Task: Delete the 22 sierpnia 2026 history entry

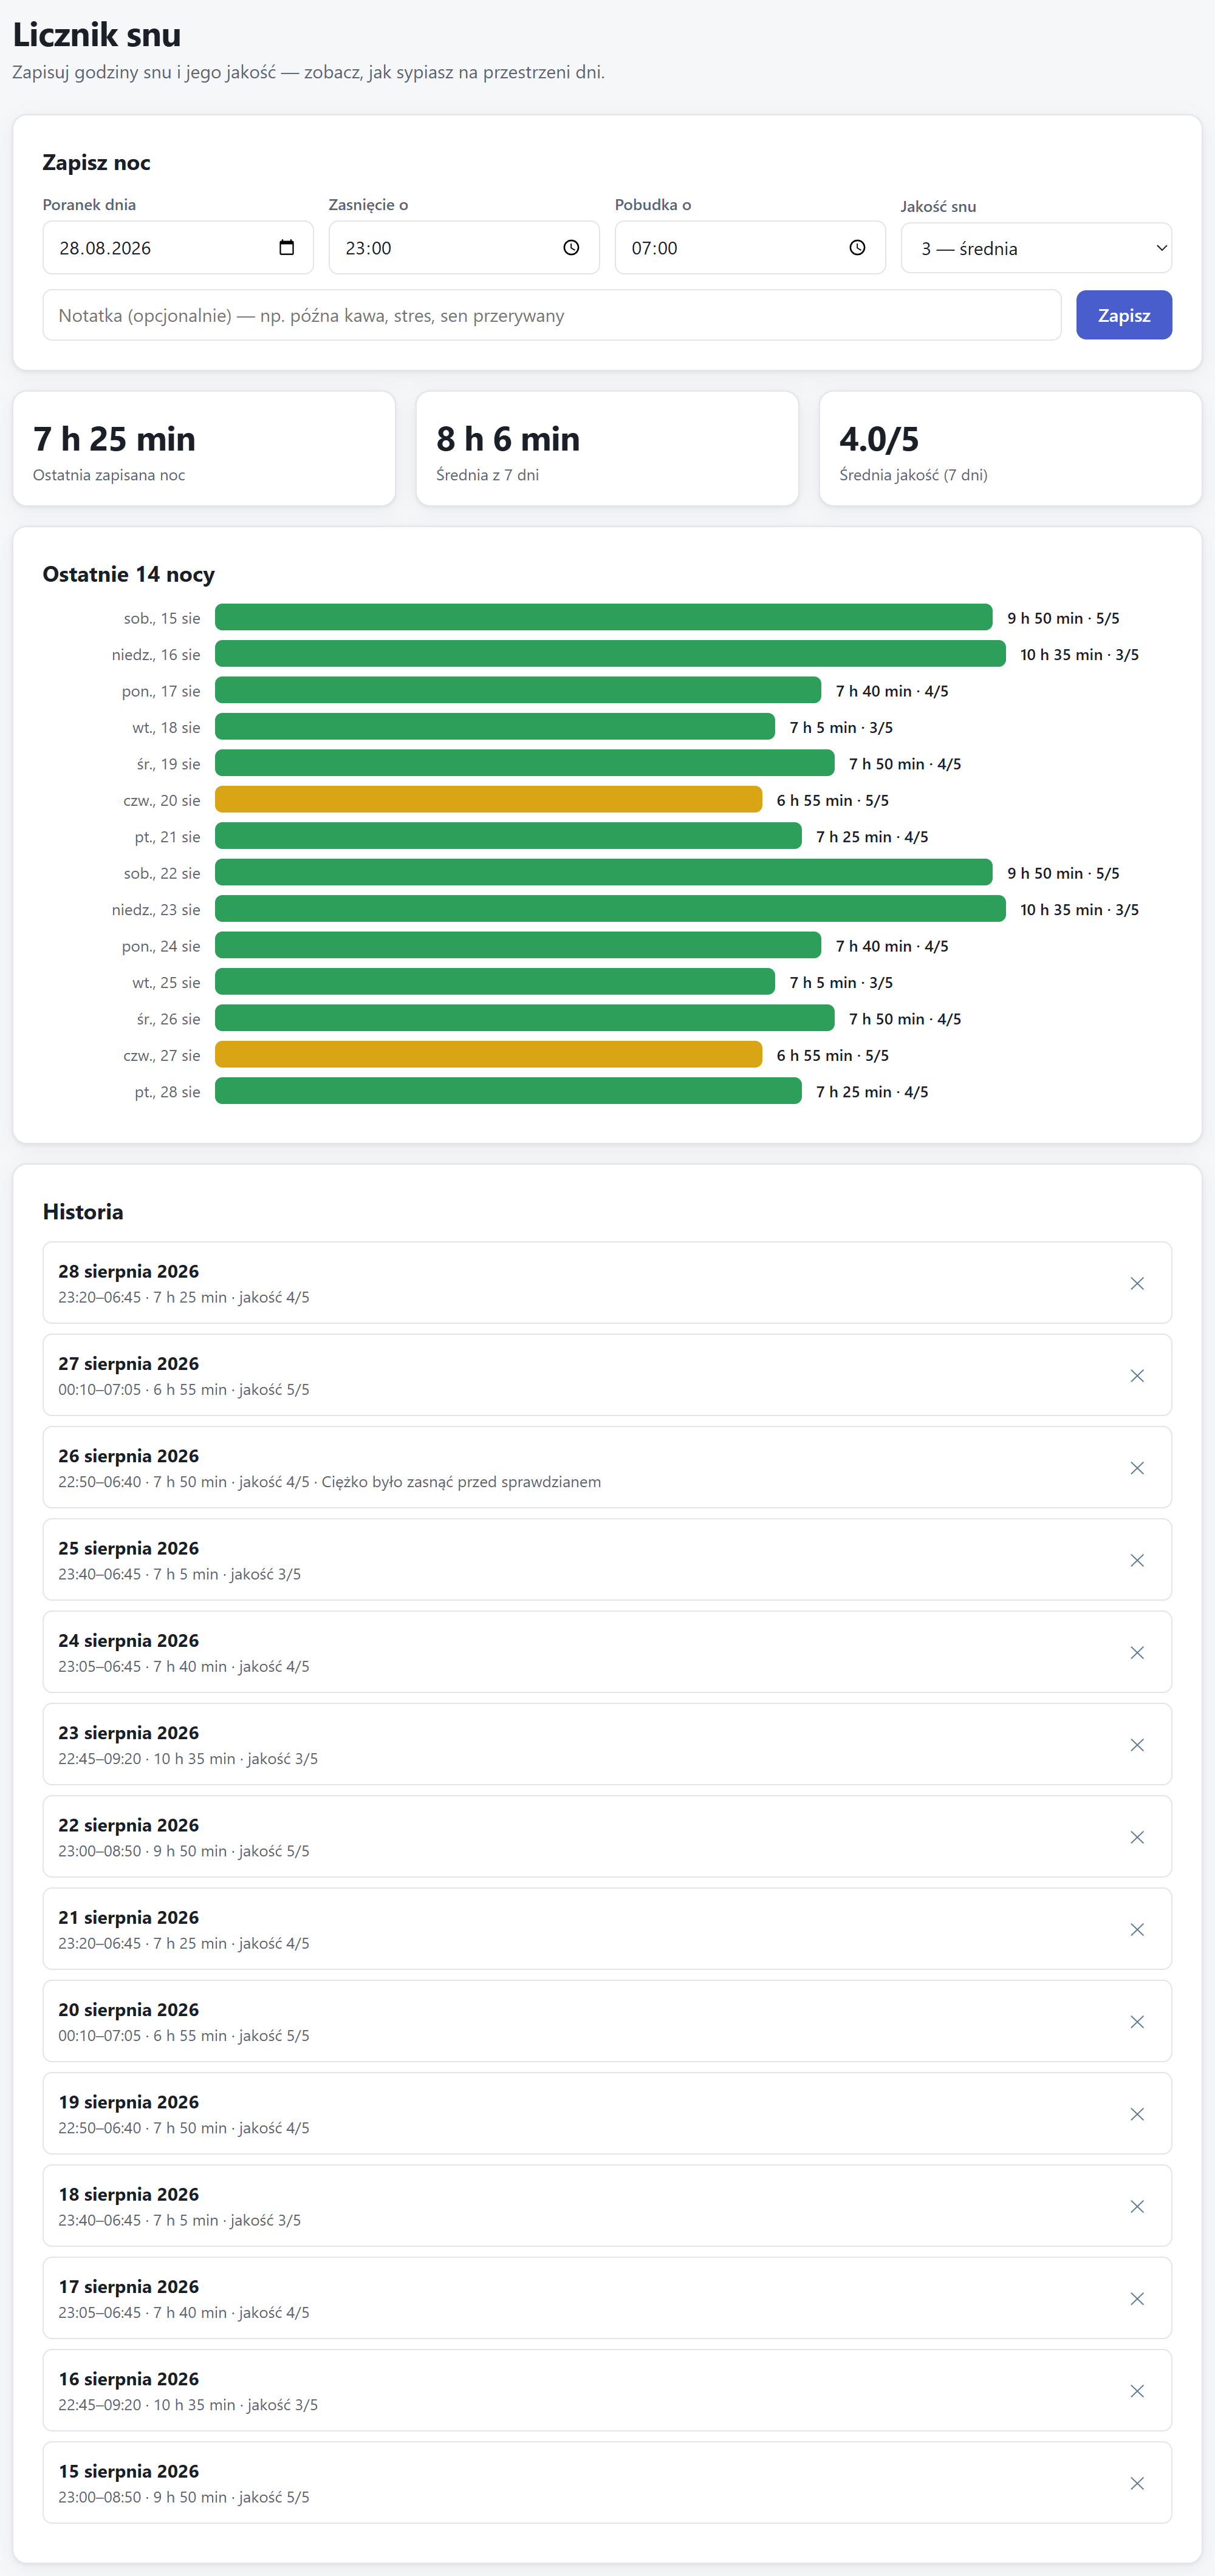Action: pos(1137,1837)
